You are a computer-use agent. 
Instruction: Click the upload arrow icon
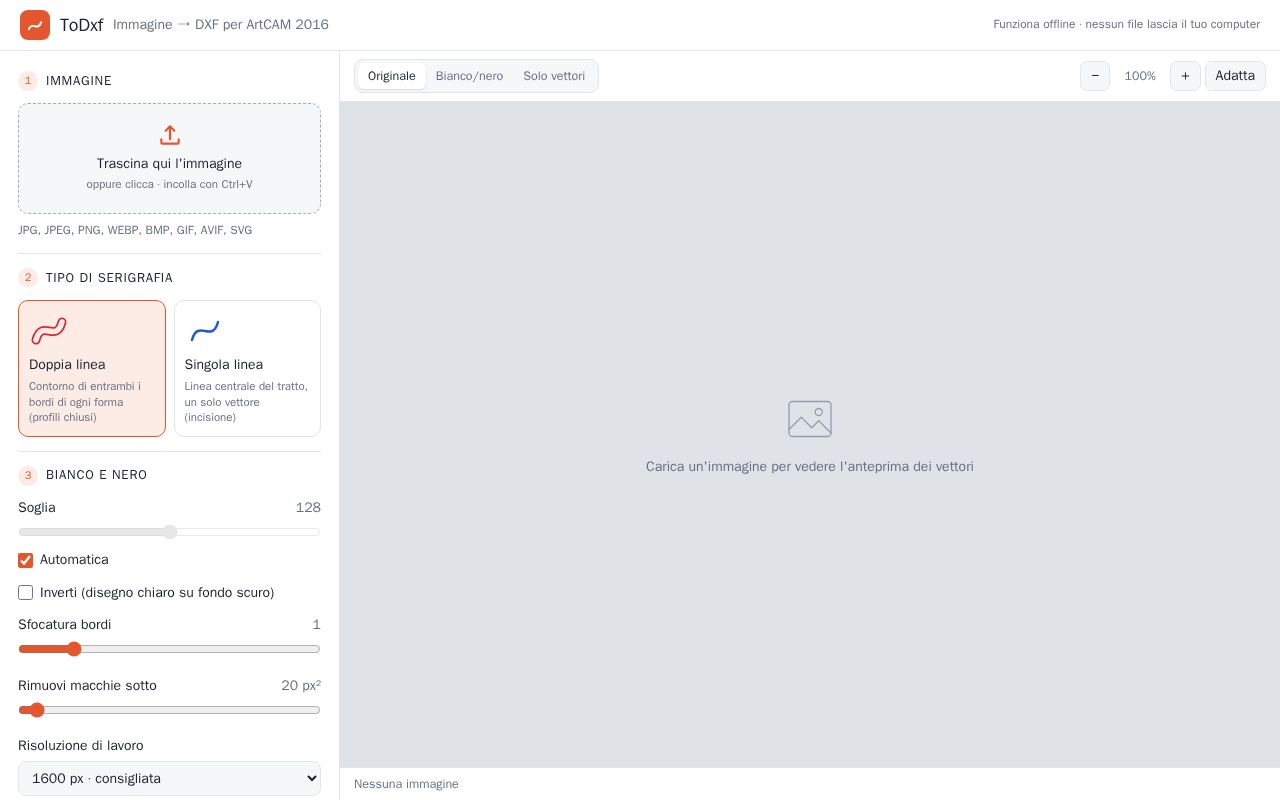click(170, 135)
